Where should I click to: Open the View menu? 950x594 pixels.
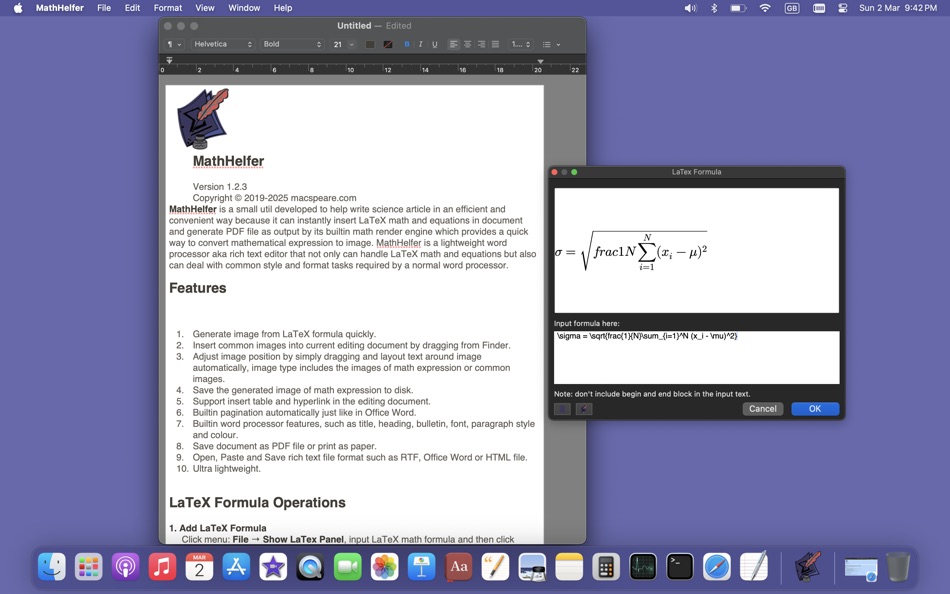tap(205, 8)
